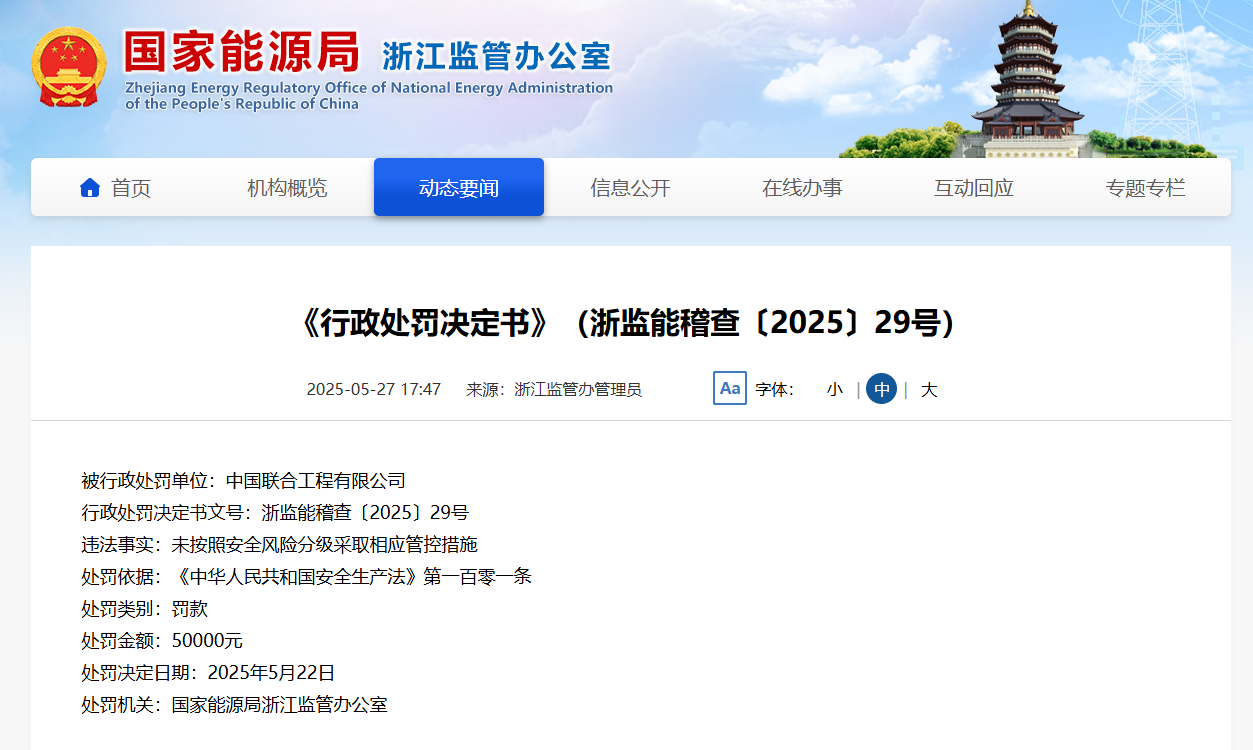Click the line 处罚类别：罚款
The image size is (1253, 750).
144,609
